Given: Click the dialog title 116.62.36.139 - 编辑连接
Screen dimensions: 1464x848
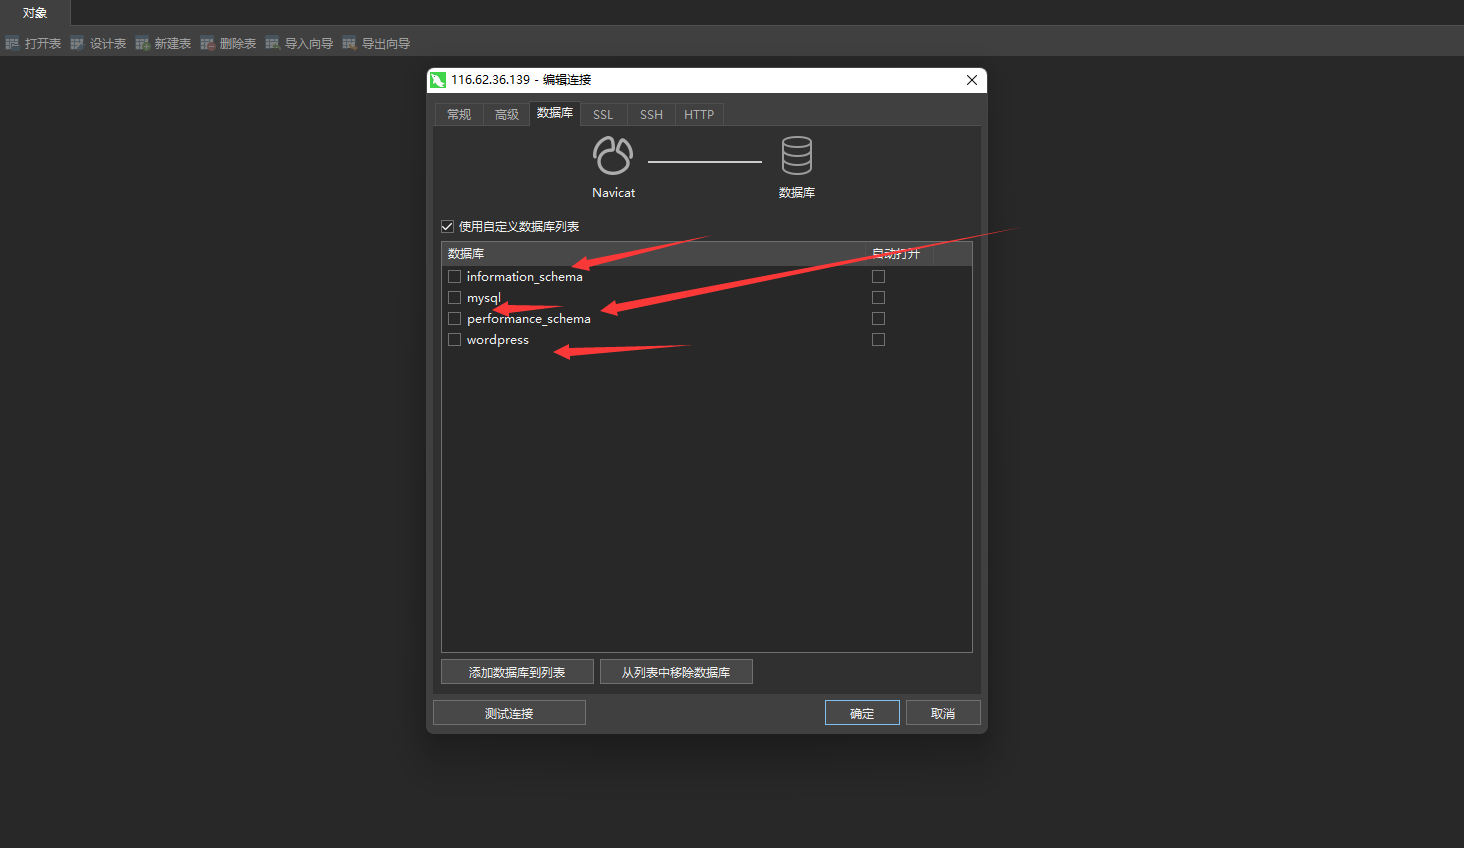Looking at the screenshot, I should tap(521, 80).
